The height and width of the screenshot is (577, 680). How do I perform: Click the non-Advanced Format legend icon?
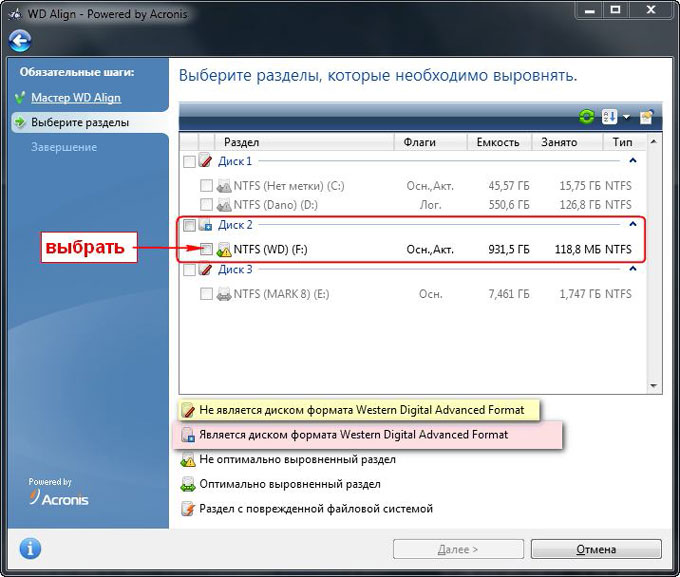pyautogui.click(x=189, y=410)
